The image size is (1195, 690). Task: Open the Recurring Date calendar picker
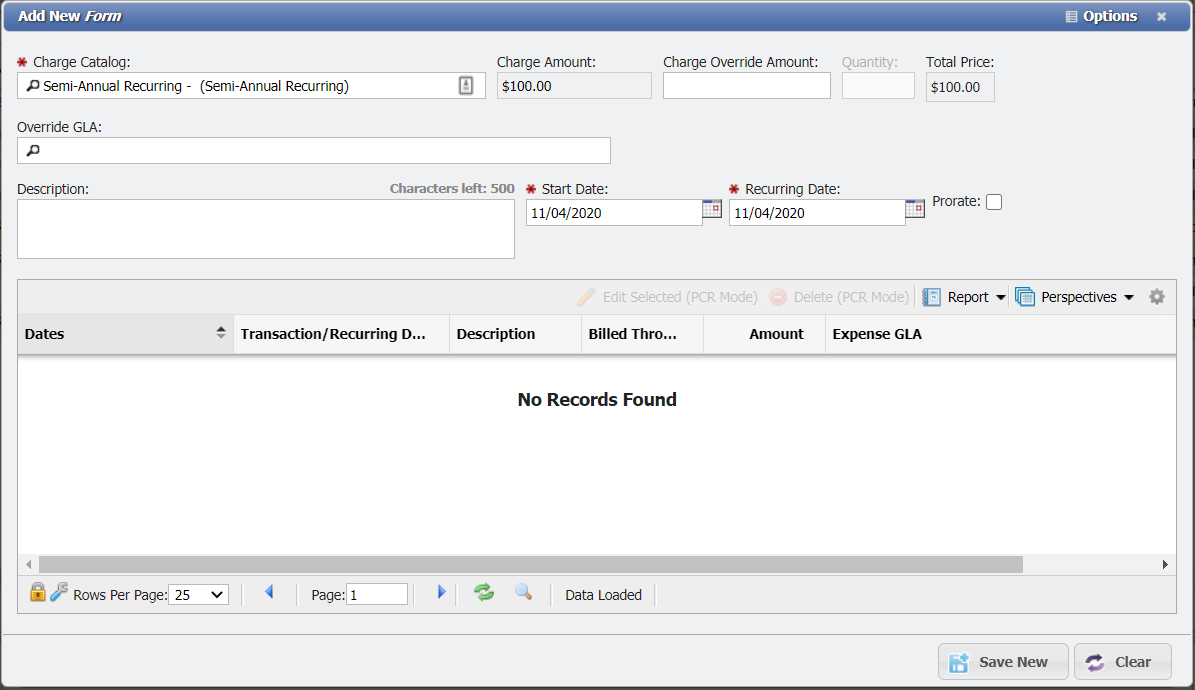[915, 209]
